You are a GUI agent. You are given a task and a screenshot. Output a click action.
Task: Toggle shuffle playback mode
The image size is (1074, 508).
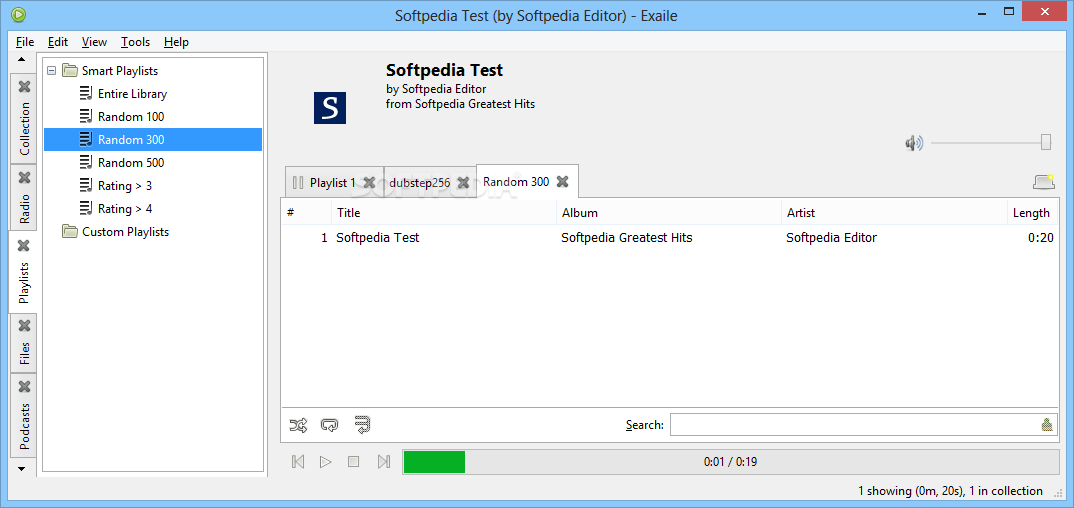(x=298, y=425)
